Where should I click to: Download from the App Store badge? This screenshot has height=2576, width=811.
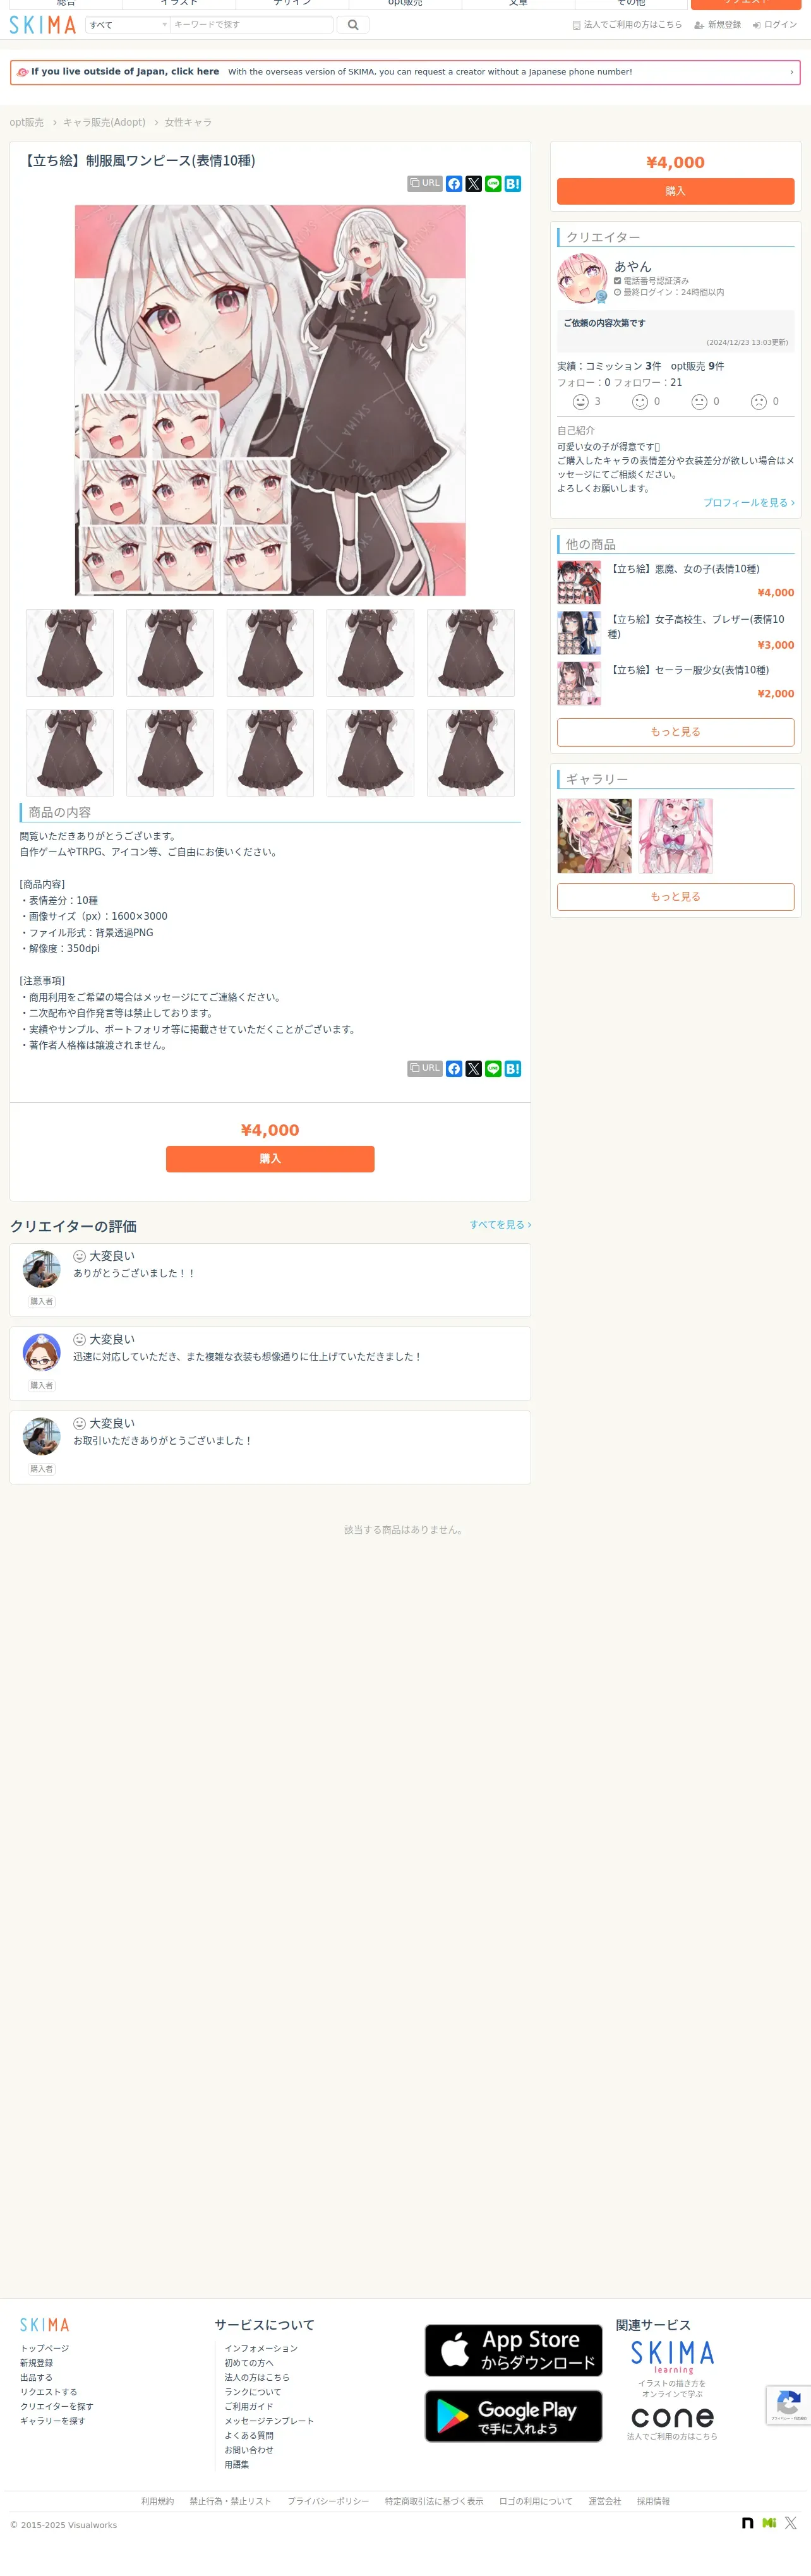tap(514, 2350)
